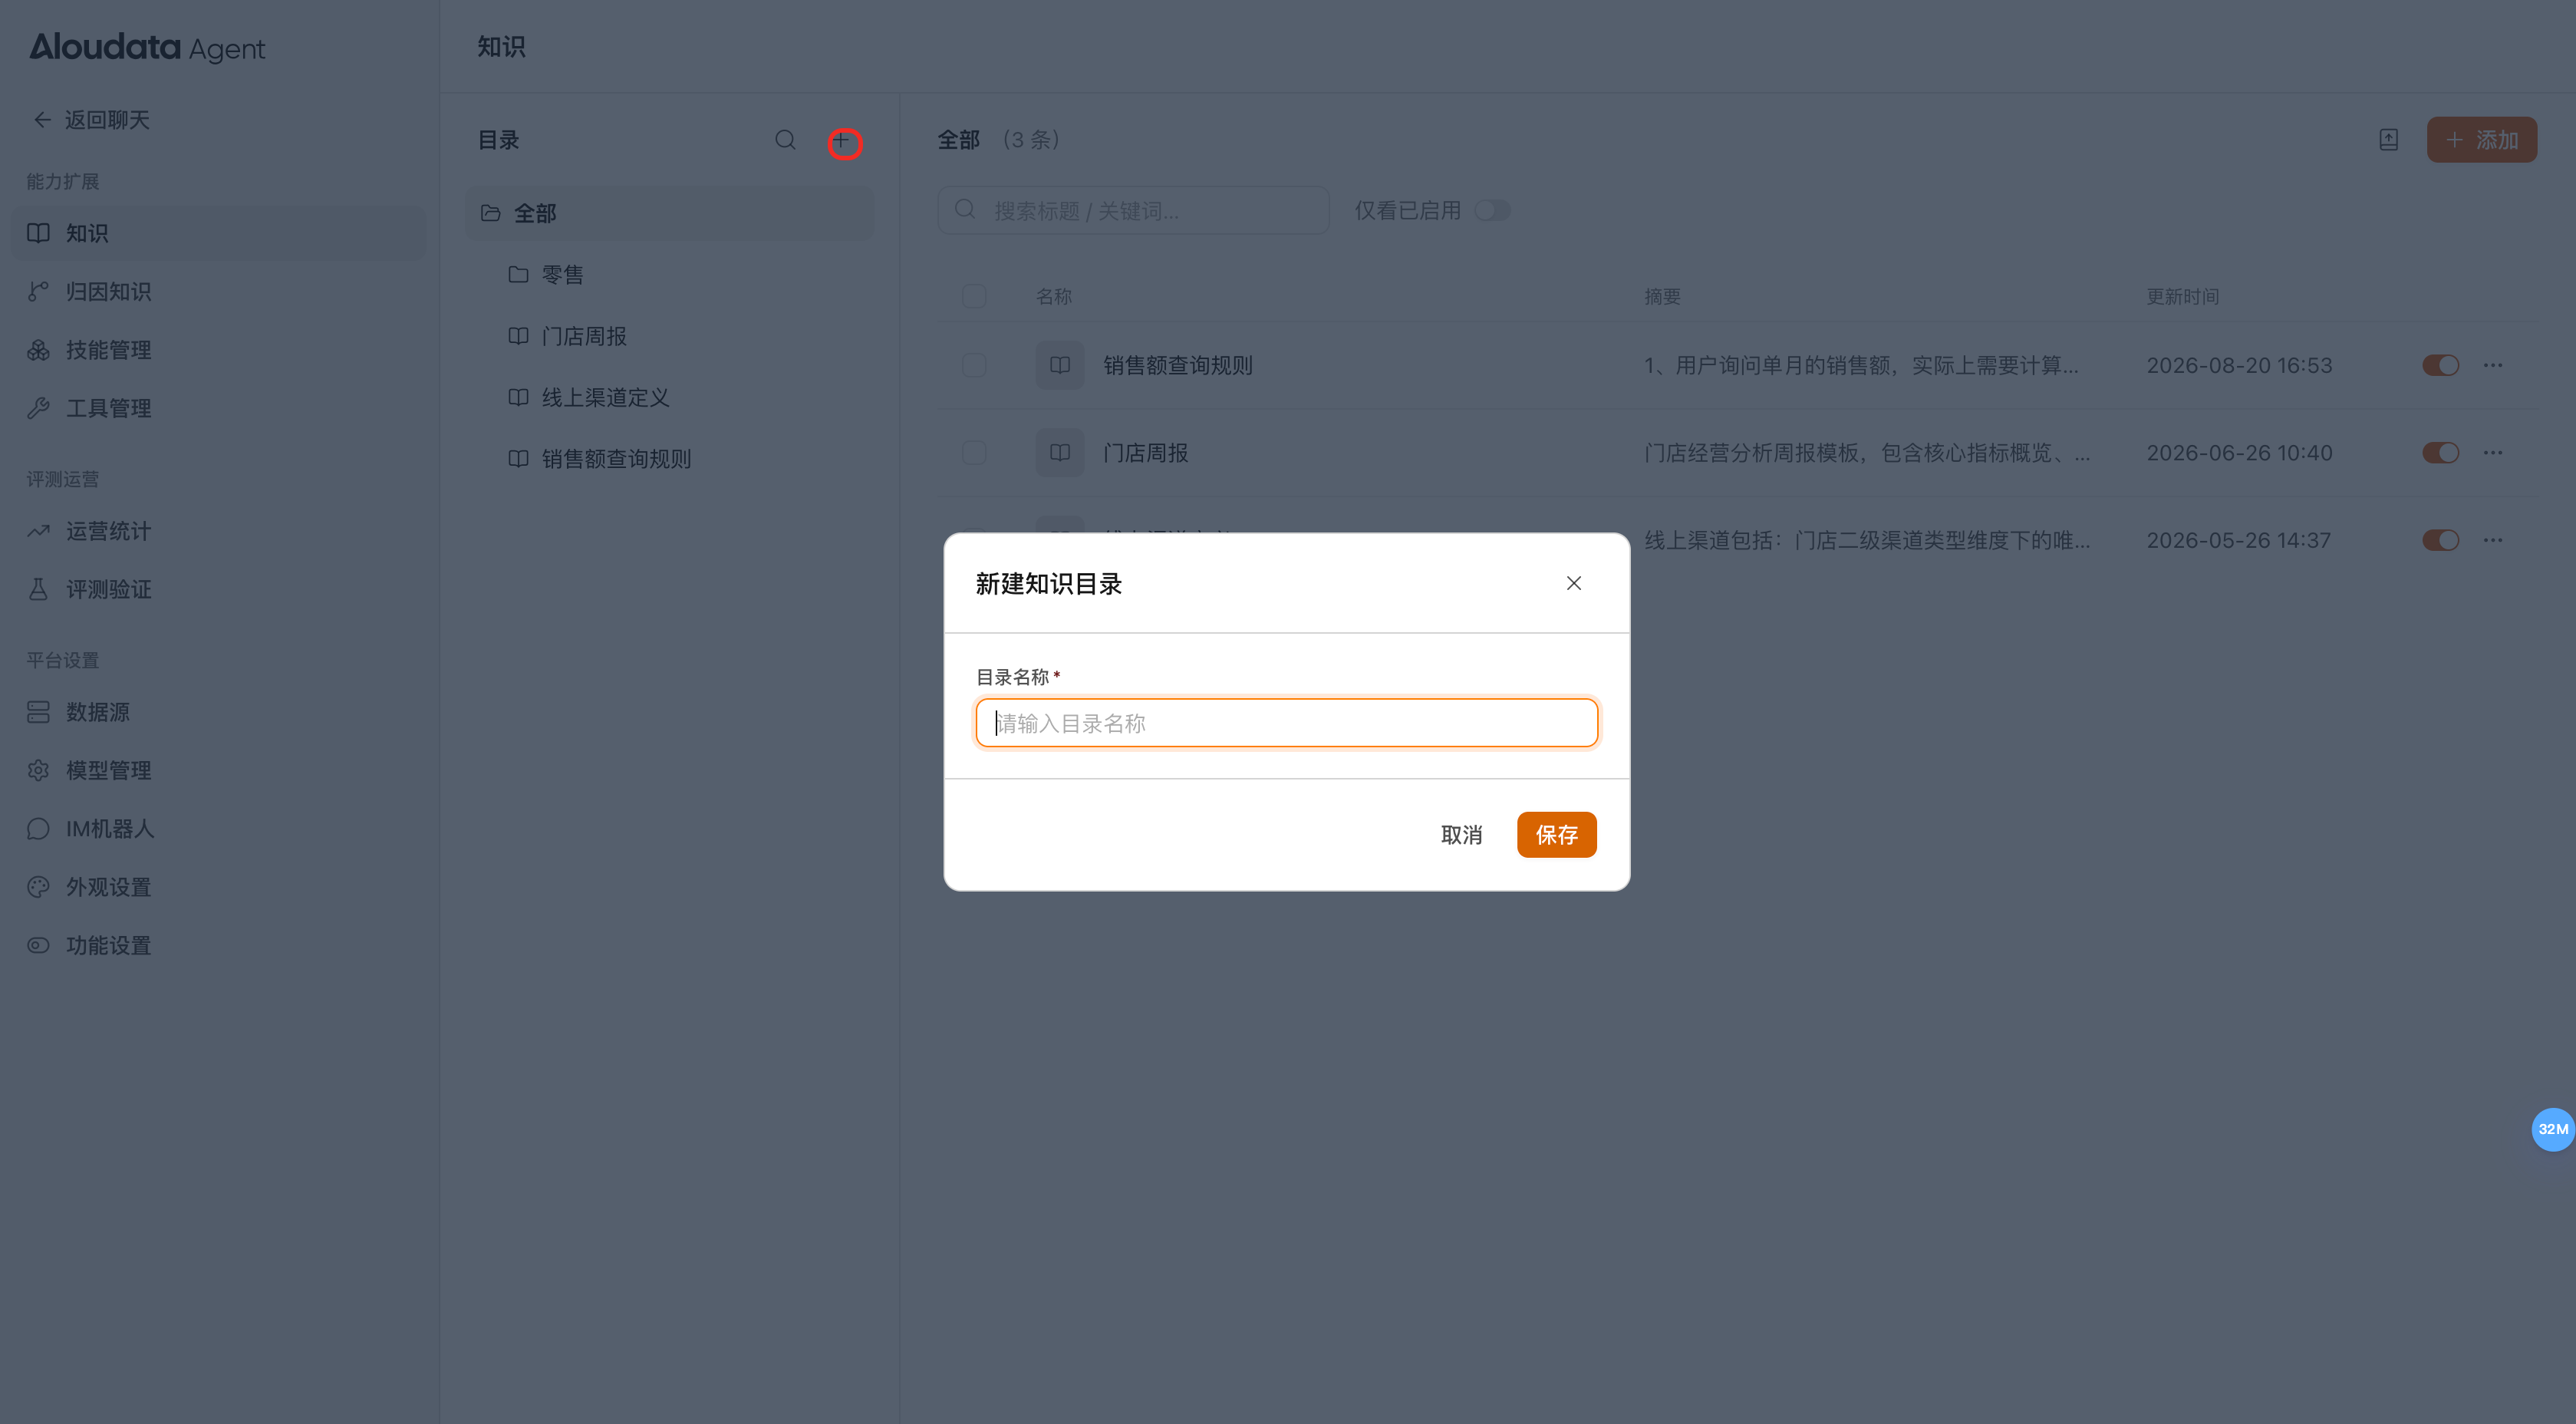Open the 销售额查询规则 table entry
This screenshot has width=2576, height=1424.
point(1177,365)
